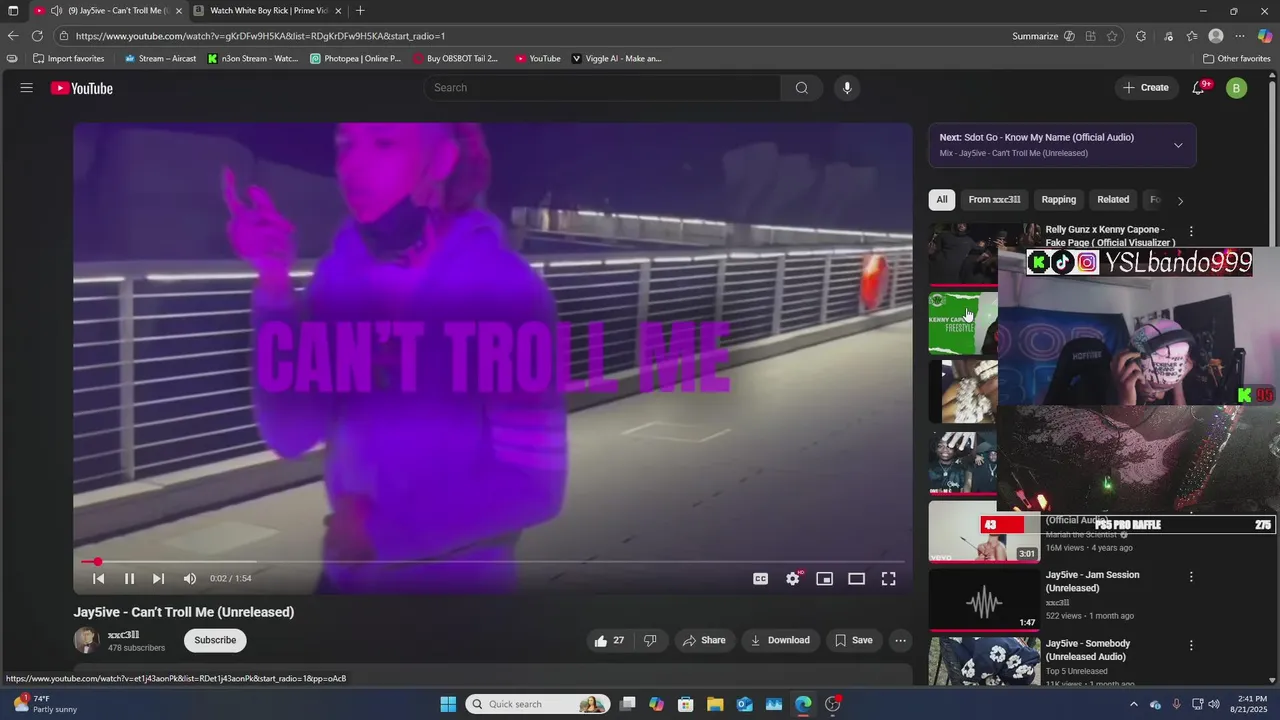Click Summarize in the address bar
The height and width of the screenshot is (720, 1280).
pos(1035,36)
